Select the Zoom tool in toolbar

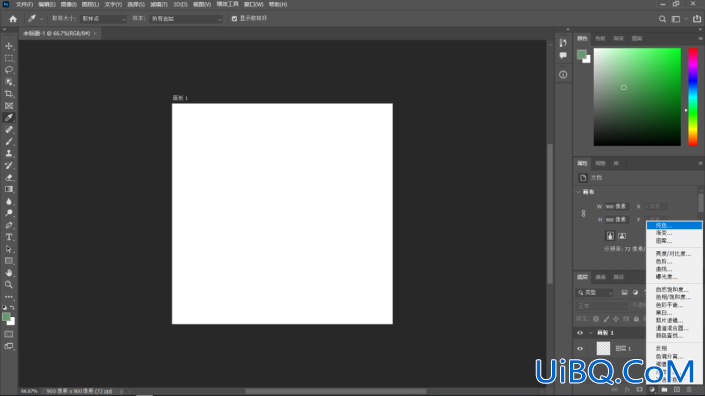(9, 285)
